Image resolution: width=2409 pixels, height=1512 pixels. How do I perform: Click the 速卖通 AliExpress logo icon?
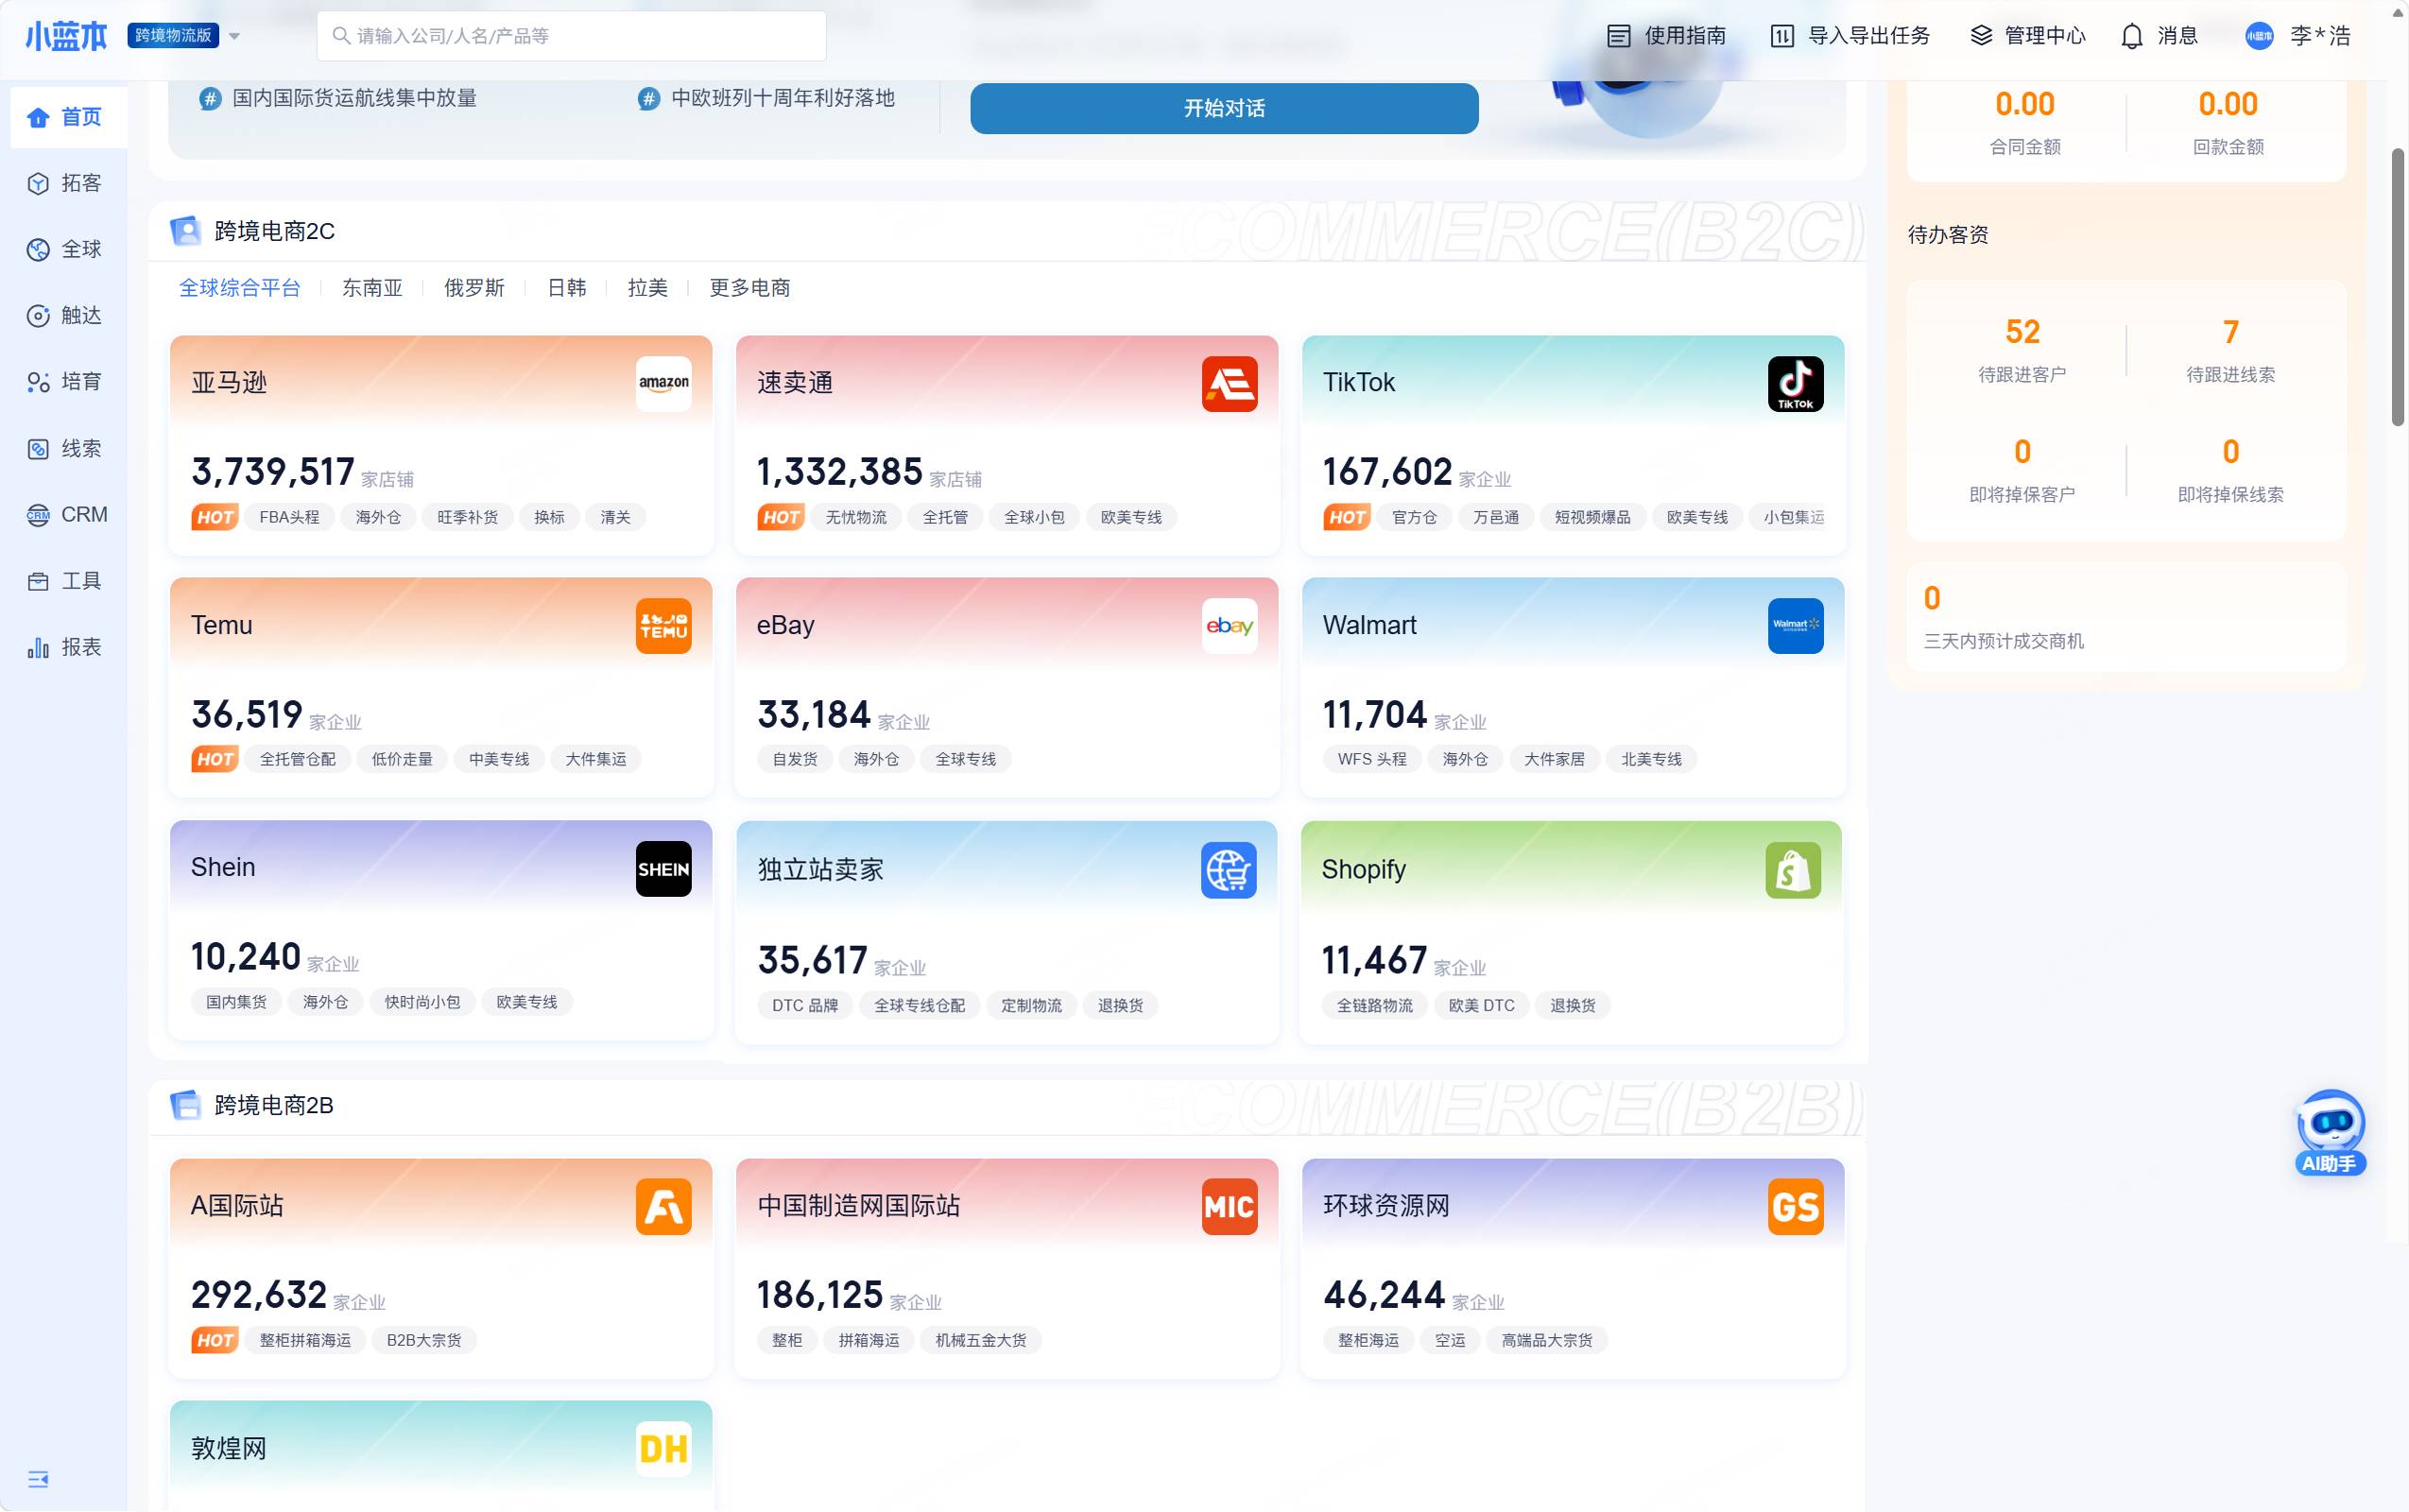pyautogui.click(x=1229, y=383)
